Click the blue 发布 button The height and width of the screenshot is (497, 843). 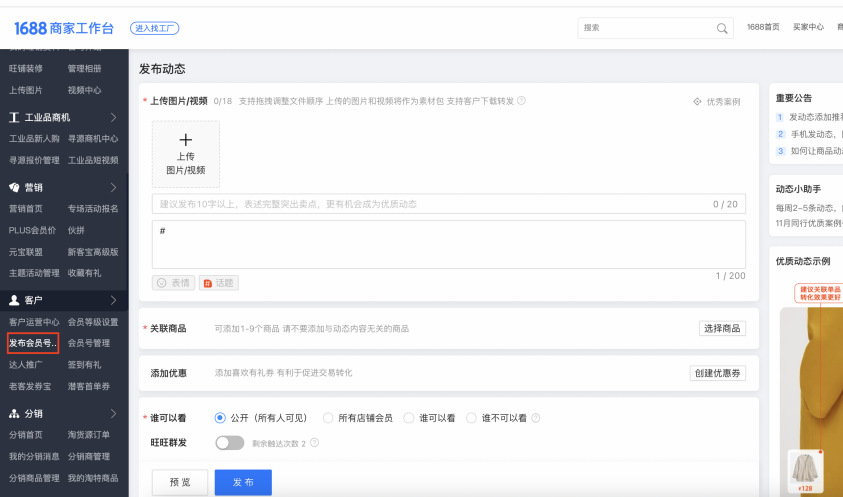point(243,482)
